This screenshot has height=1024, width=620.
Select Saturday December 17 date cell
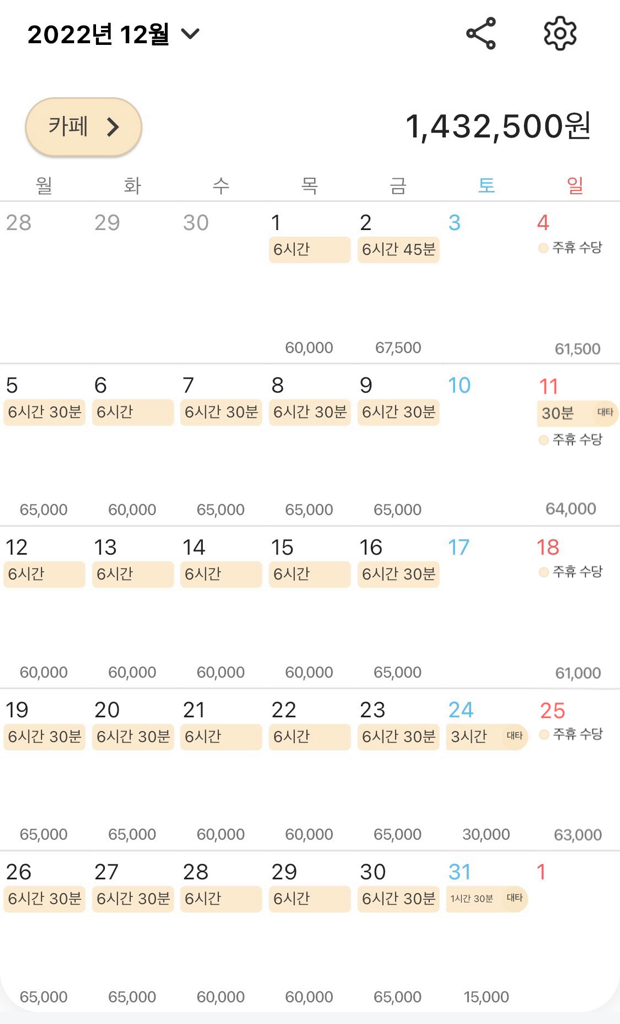(x=487, y=606)
